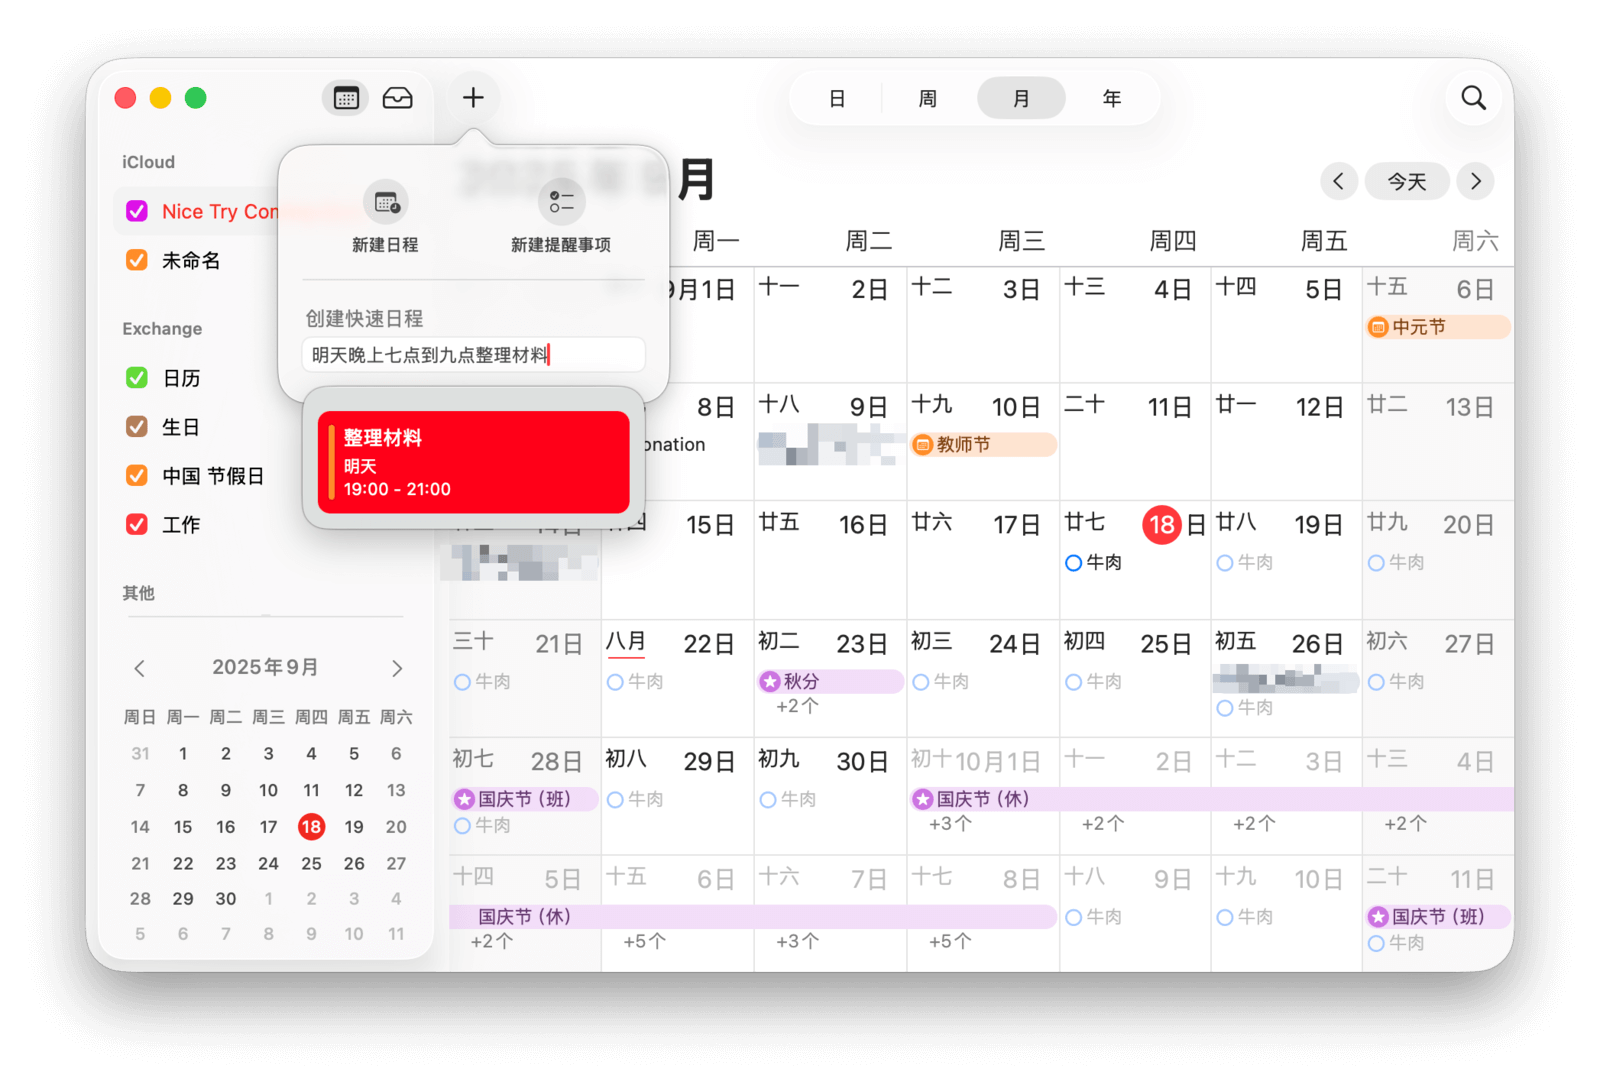Disable the 工作 calendar checkbox

(x=137, y=525)
